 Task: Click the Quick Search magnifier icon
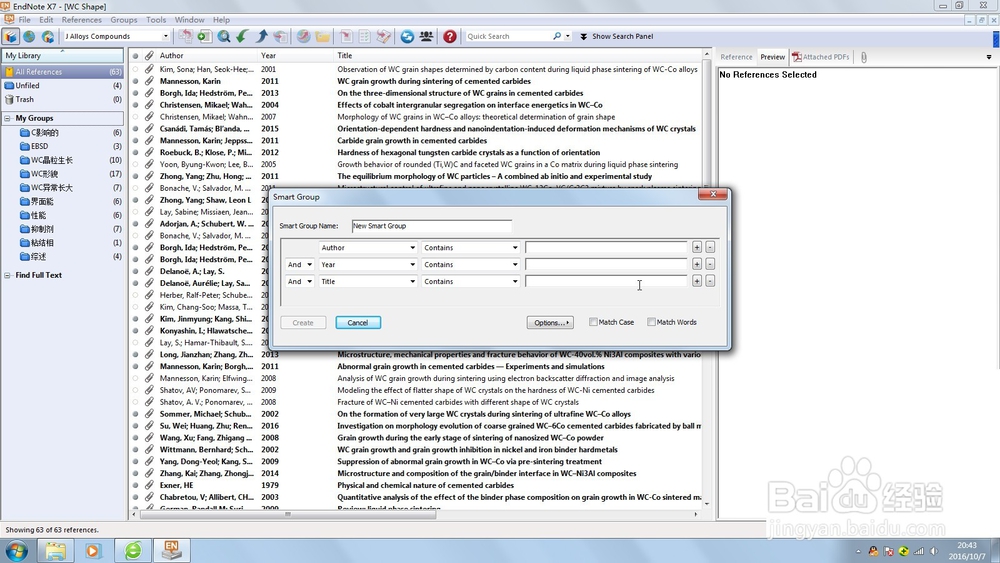(557, 36)
